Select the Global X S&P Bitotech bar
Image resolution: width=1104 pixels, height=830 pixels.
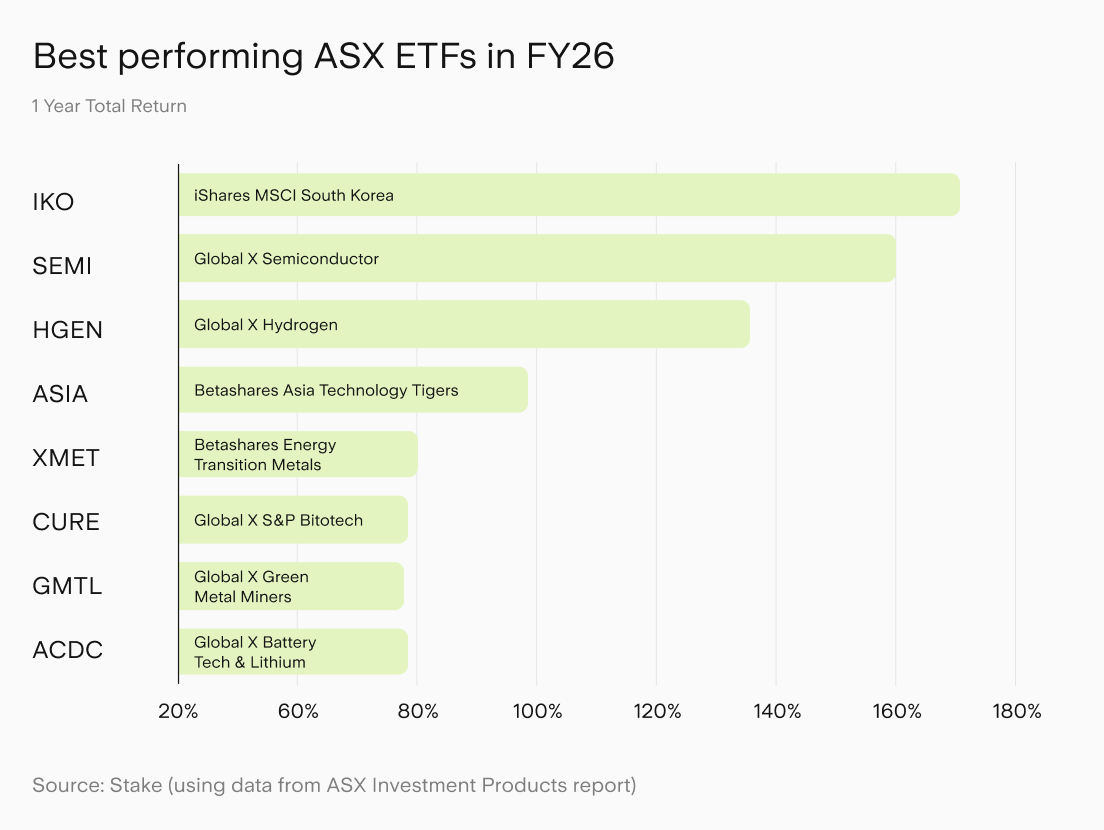(x=293, y=520)
